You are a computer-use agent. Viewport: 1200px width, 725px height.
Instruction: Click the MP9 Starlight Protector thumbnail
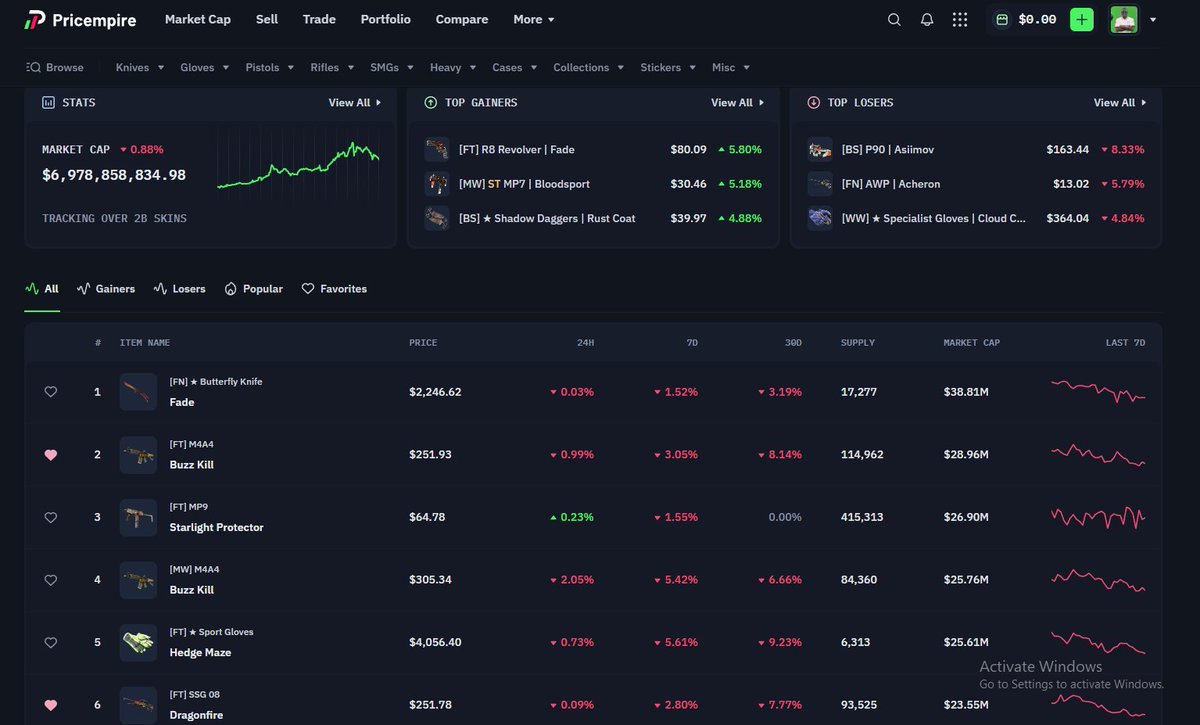pos(138,517)
